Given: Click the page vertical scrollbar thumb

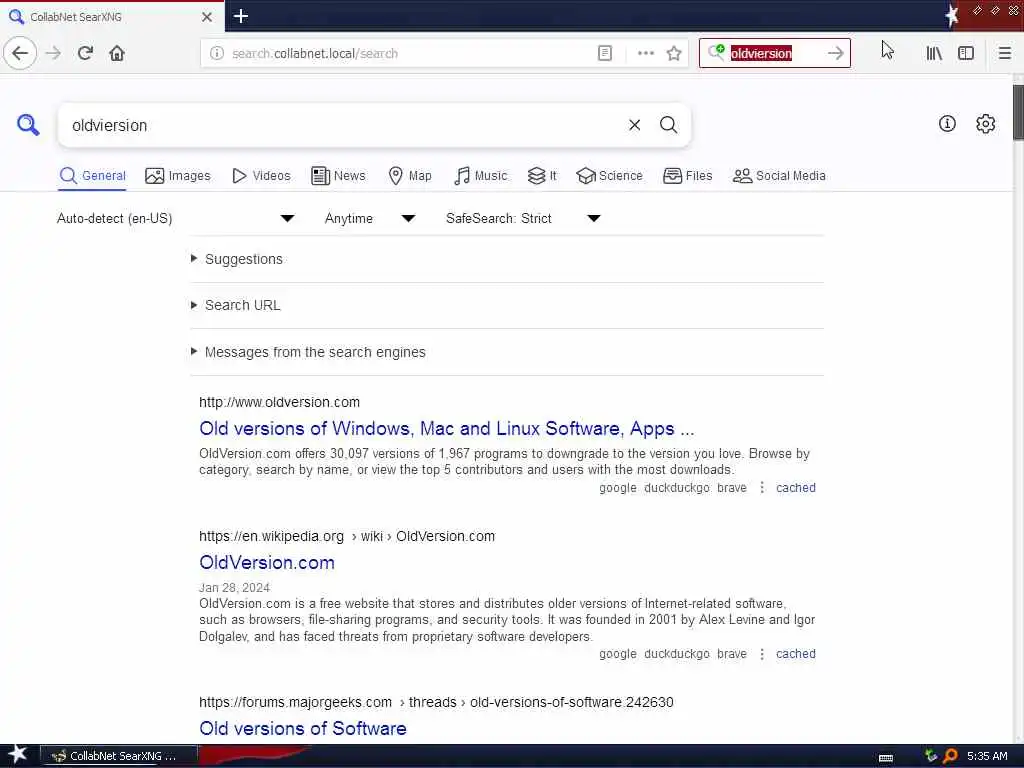Looking at the screenshot, I should (x=1017, y=112).
